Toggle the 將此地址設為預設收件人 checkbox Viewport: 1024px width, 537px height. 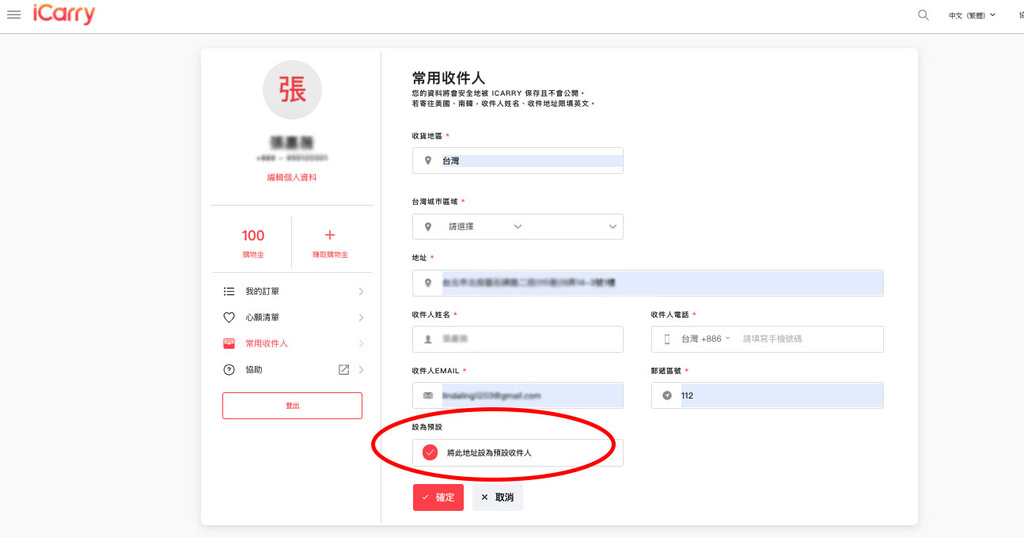430,453
